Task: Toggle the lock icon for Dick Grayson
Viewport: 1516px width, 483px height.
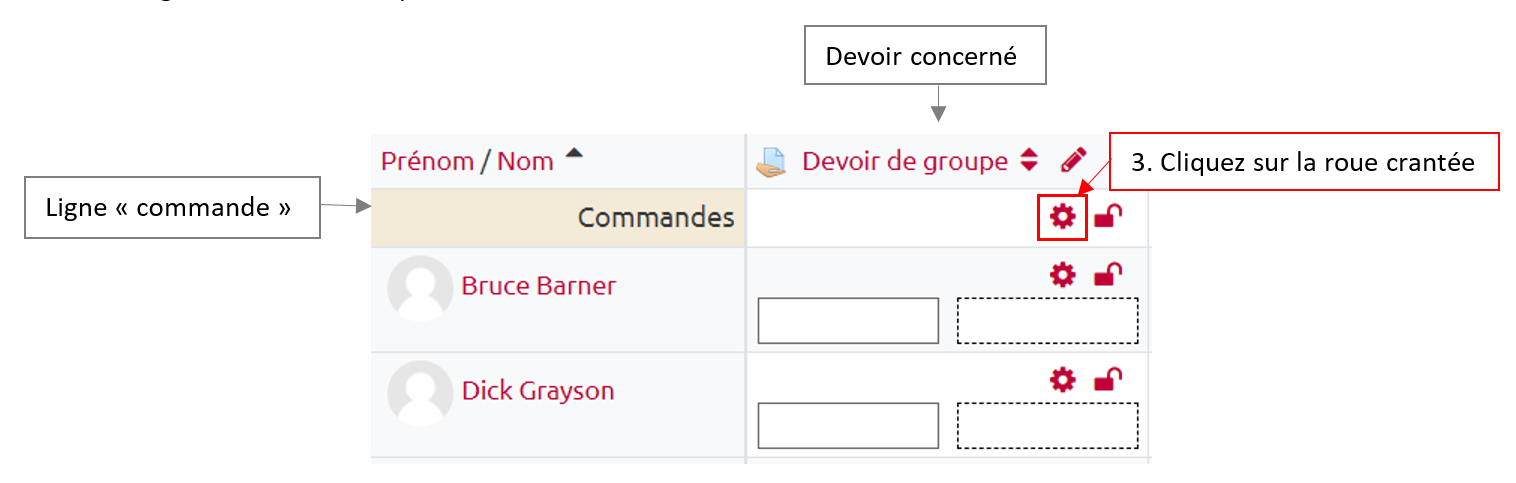Action: click(1107, 379)
